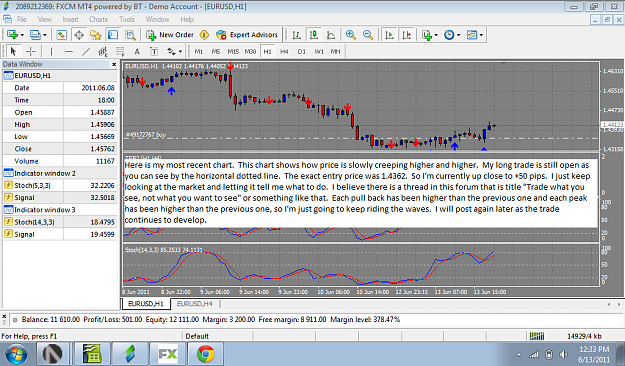Viewport: 625px width, 366px height.
Task: Click the New Order button
Action: [x=170, y=35]
